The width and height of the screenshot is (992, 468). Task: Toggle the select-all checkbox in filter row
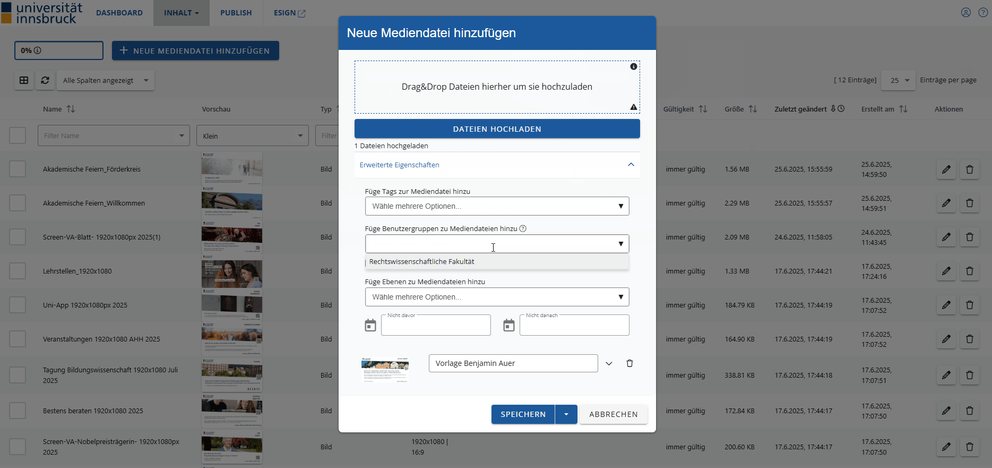[17, 135]
